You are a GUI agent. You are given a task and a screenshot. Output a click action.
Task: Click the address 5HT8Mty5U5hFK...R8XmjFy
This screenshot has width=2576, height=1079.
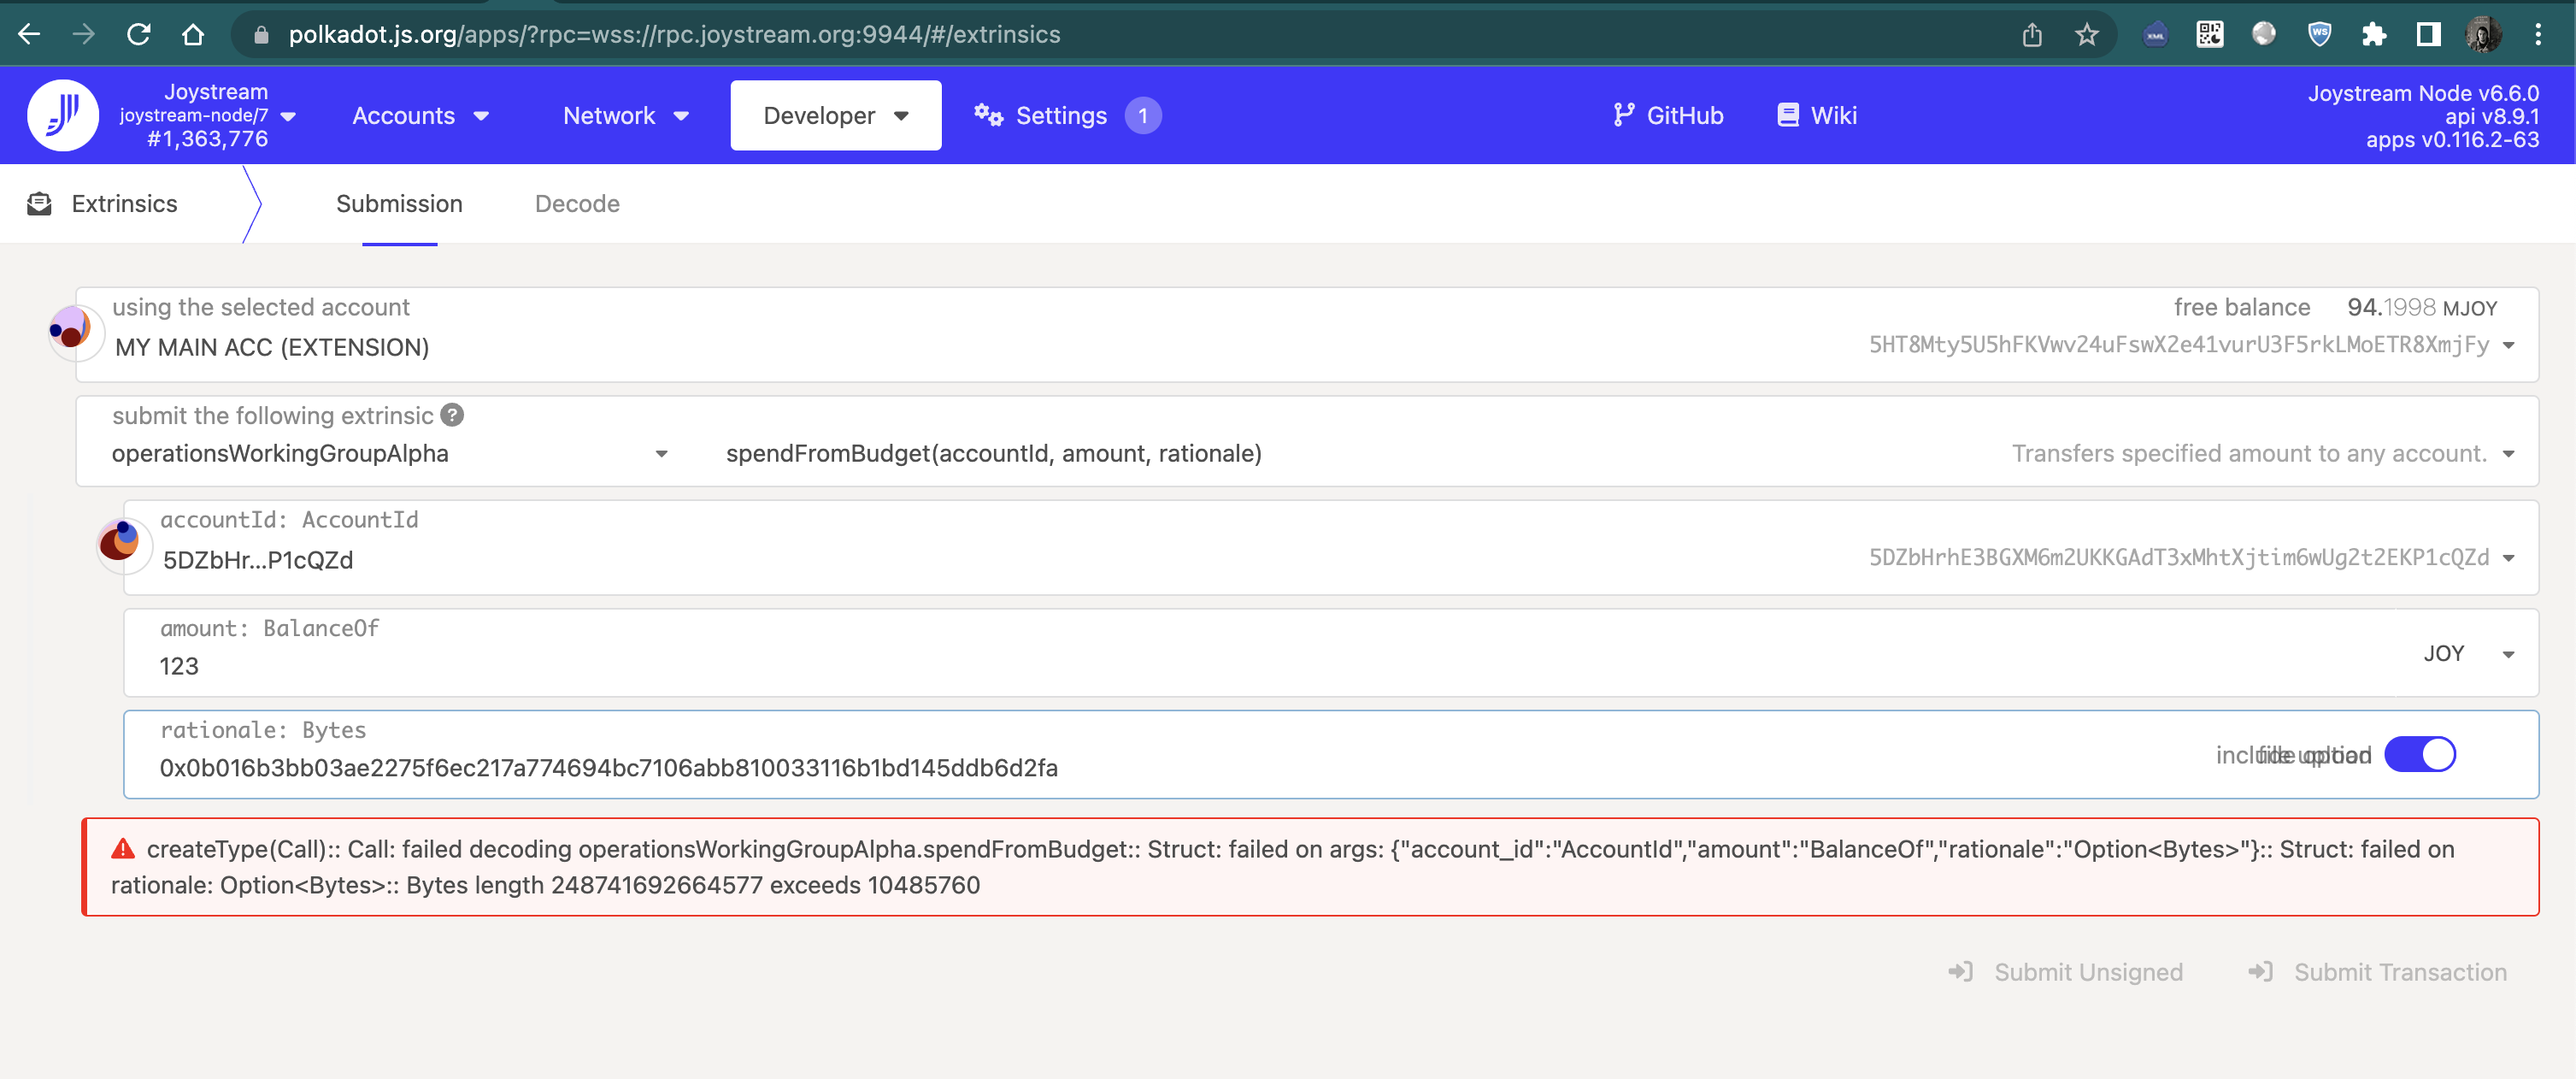tap(2178, 345)
